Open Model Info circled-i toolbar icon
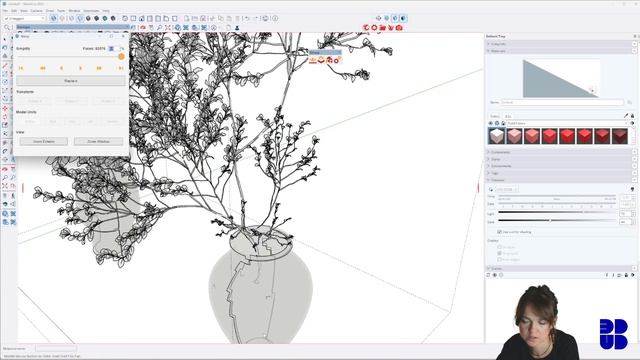Image resolution: width=640 pixels, height=360 pixels. (x=275, y=18)
